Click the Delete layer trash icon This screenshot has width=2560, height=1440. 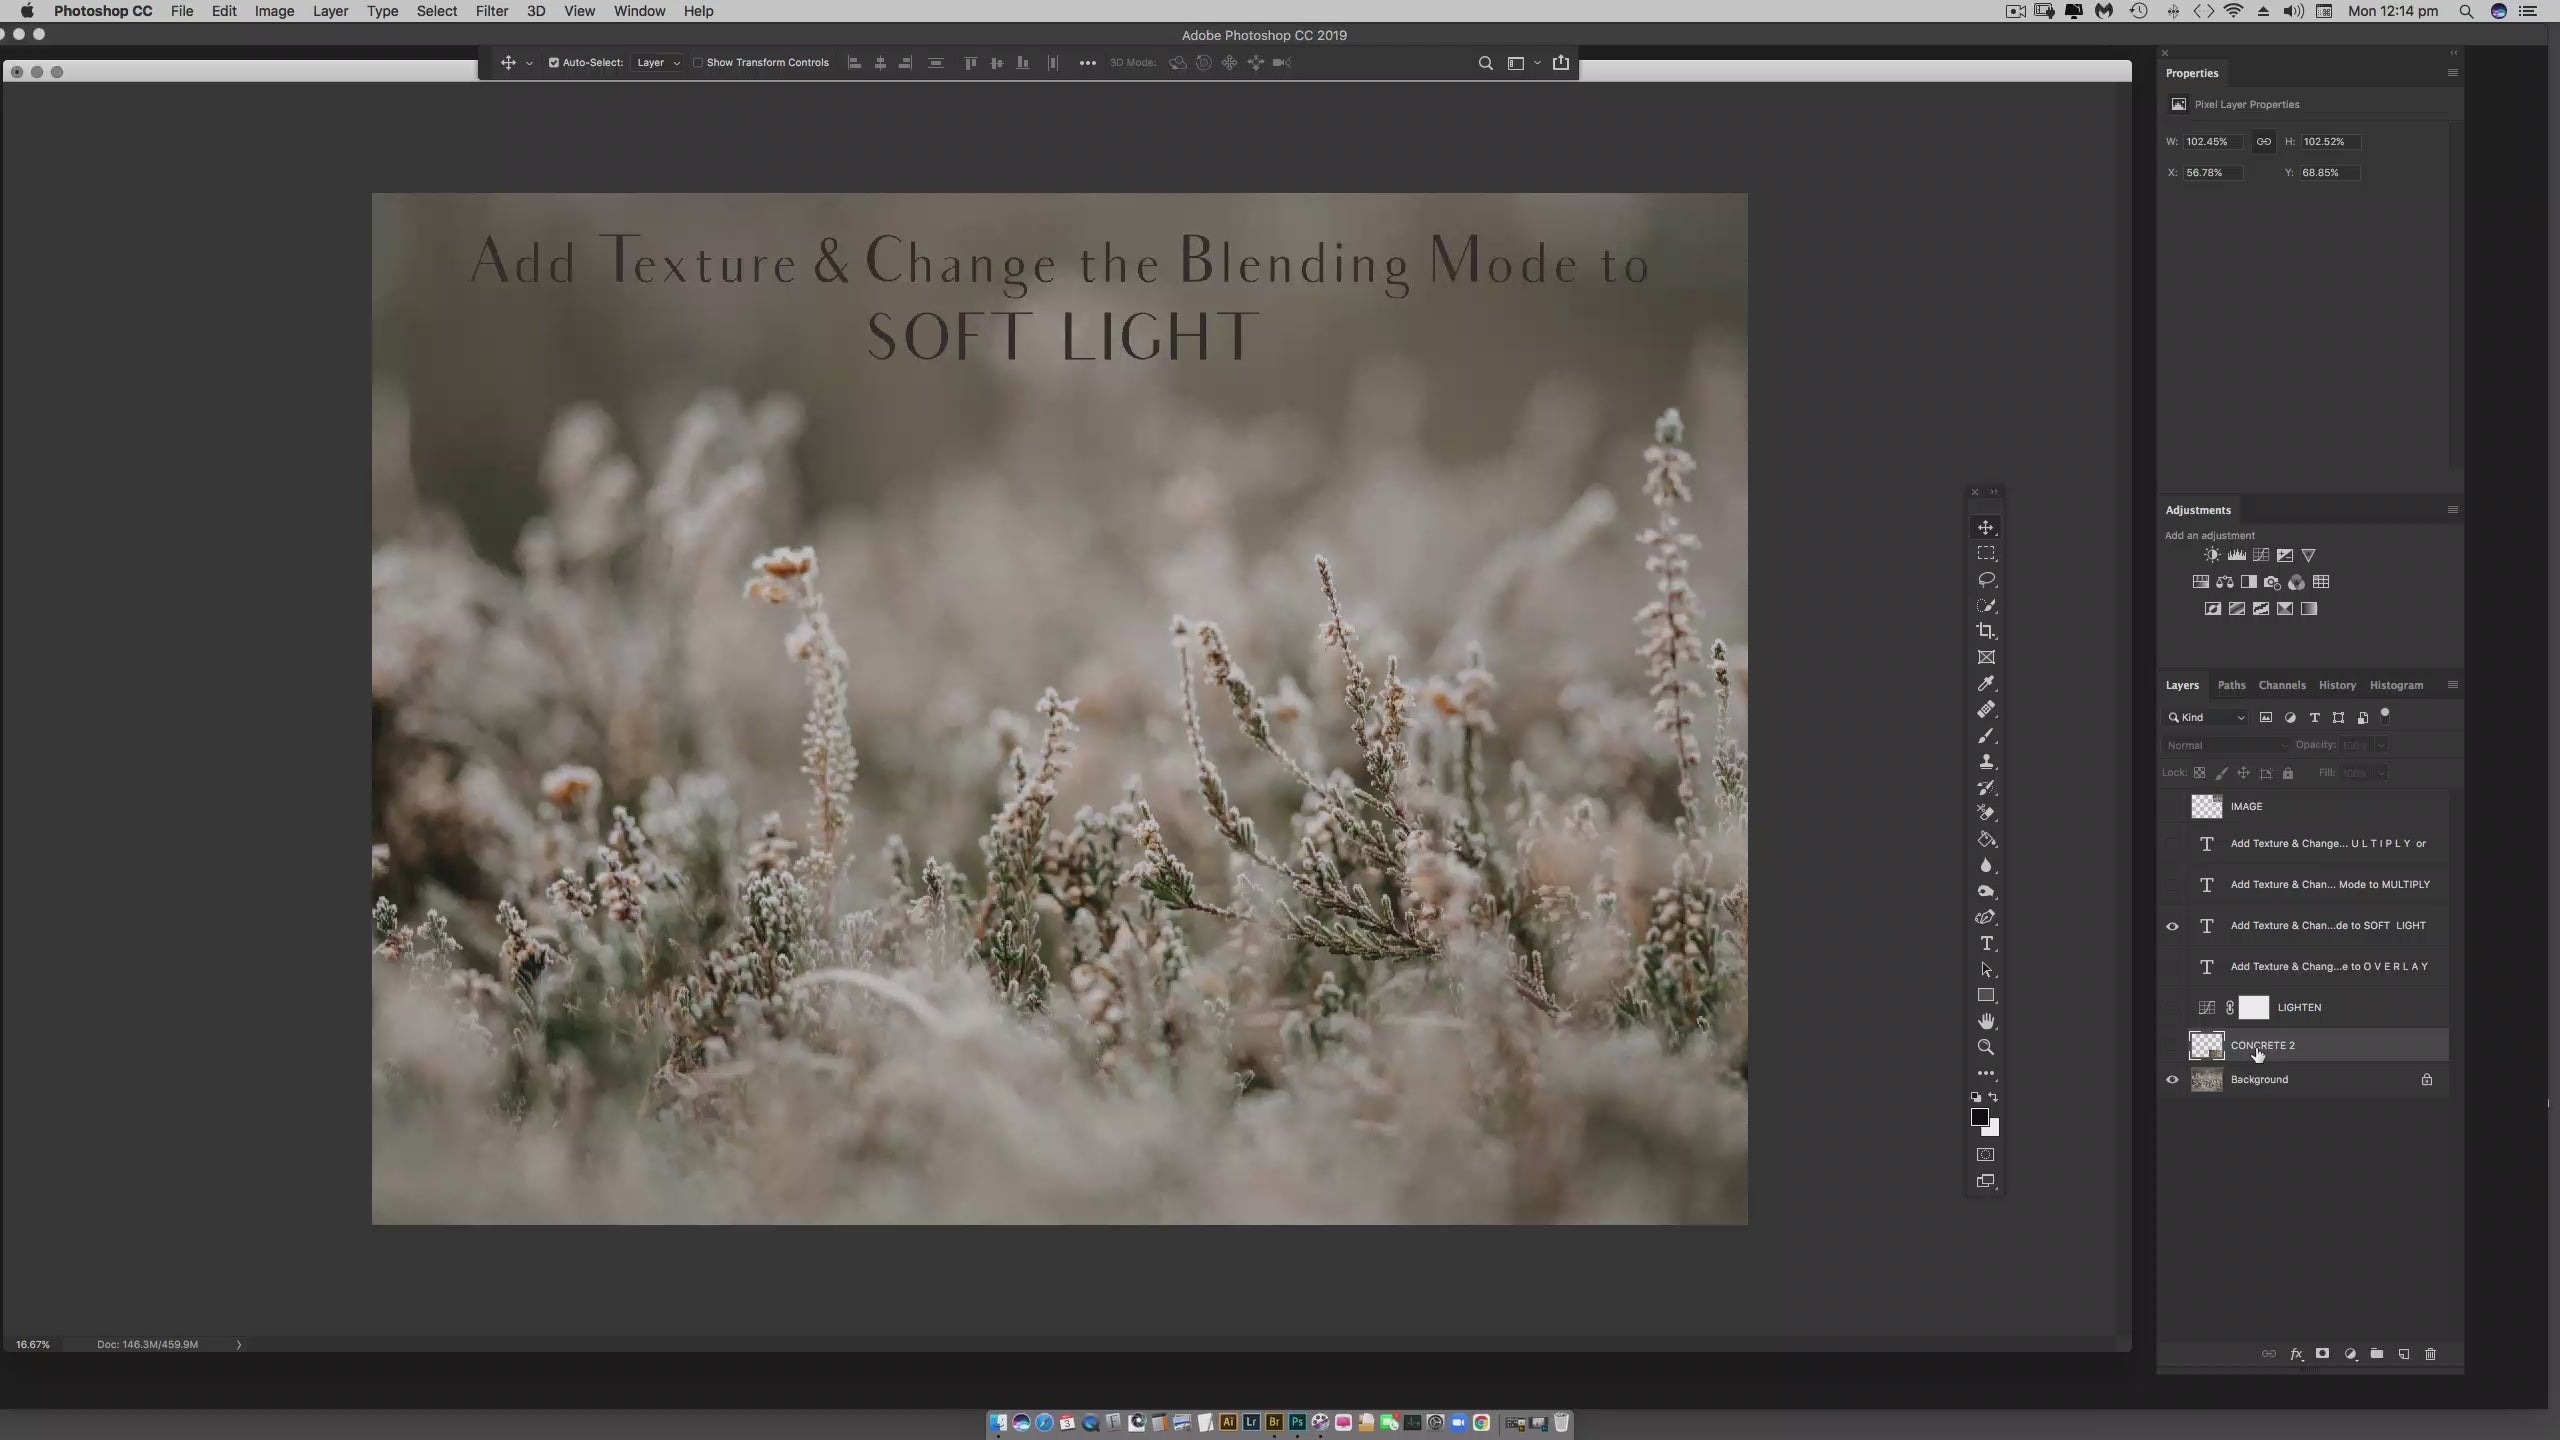[x=2431, y=1354]
